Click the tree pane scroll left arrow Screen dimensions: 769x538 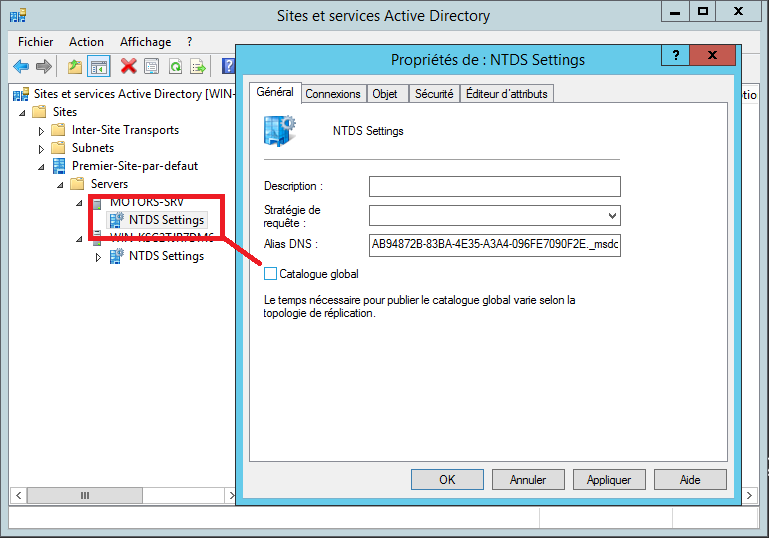click(18, 495)
